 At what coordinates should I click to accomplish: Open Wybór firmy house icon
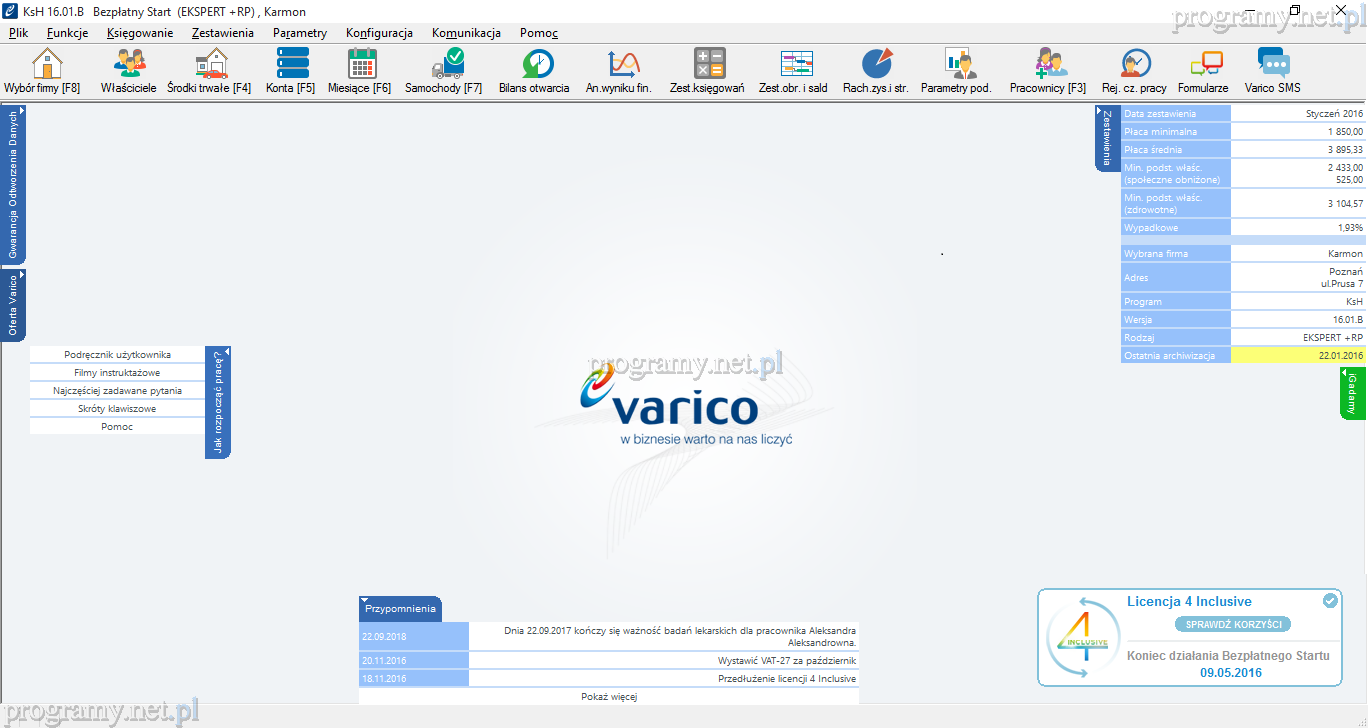(x=46, y=64)
